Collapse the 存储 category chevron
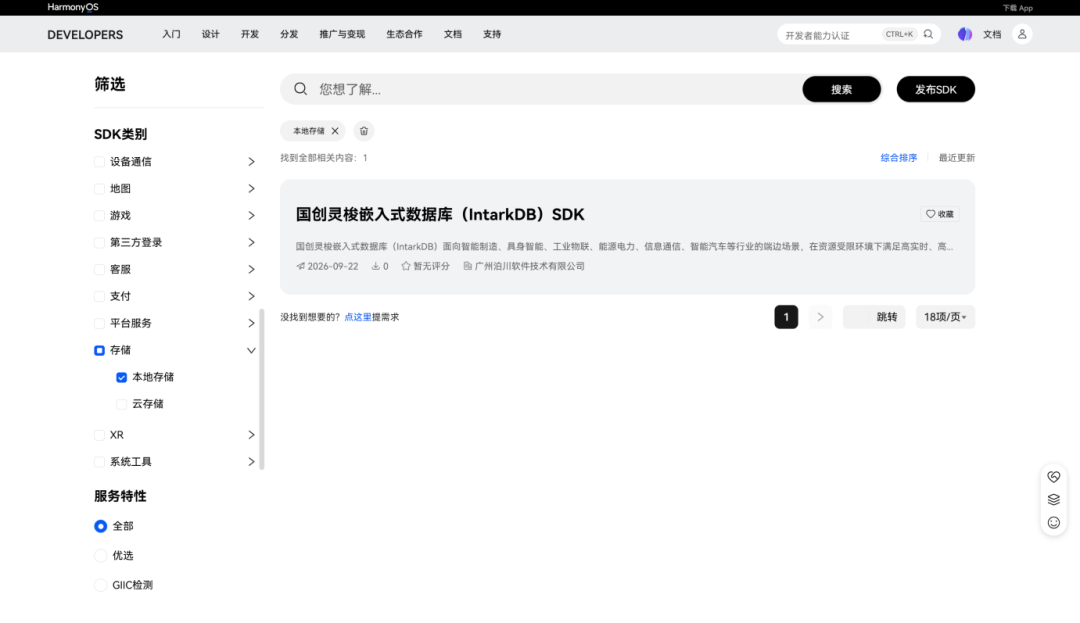This screenshot has width=1080, height=623. [251, 350]
